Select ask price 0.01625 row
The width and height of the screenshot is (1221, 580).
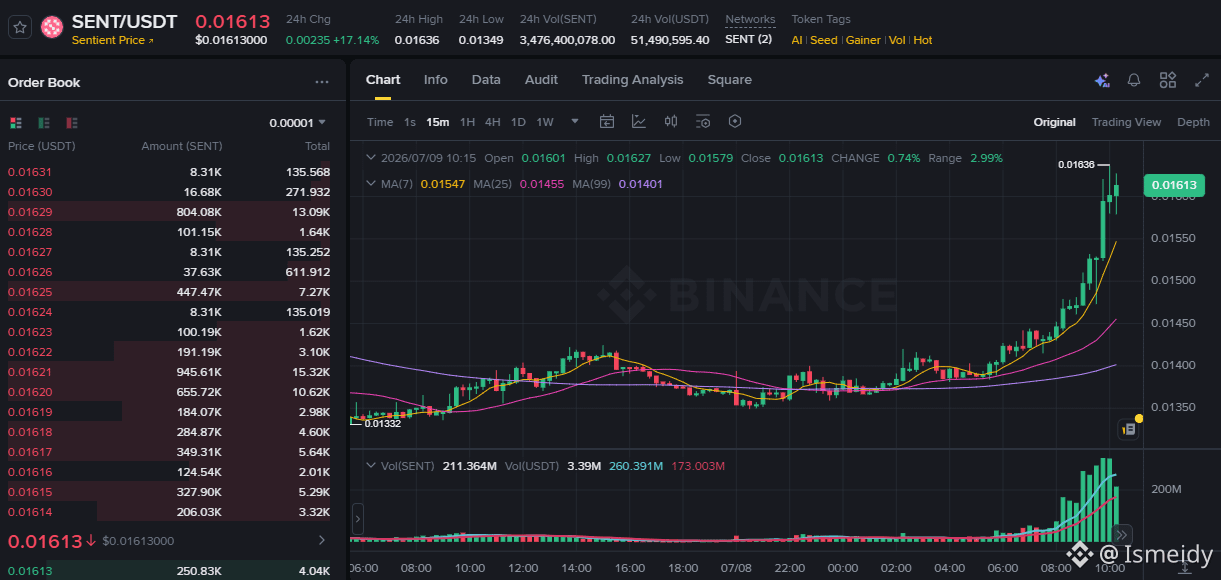tap(169, 292)
